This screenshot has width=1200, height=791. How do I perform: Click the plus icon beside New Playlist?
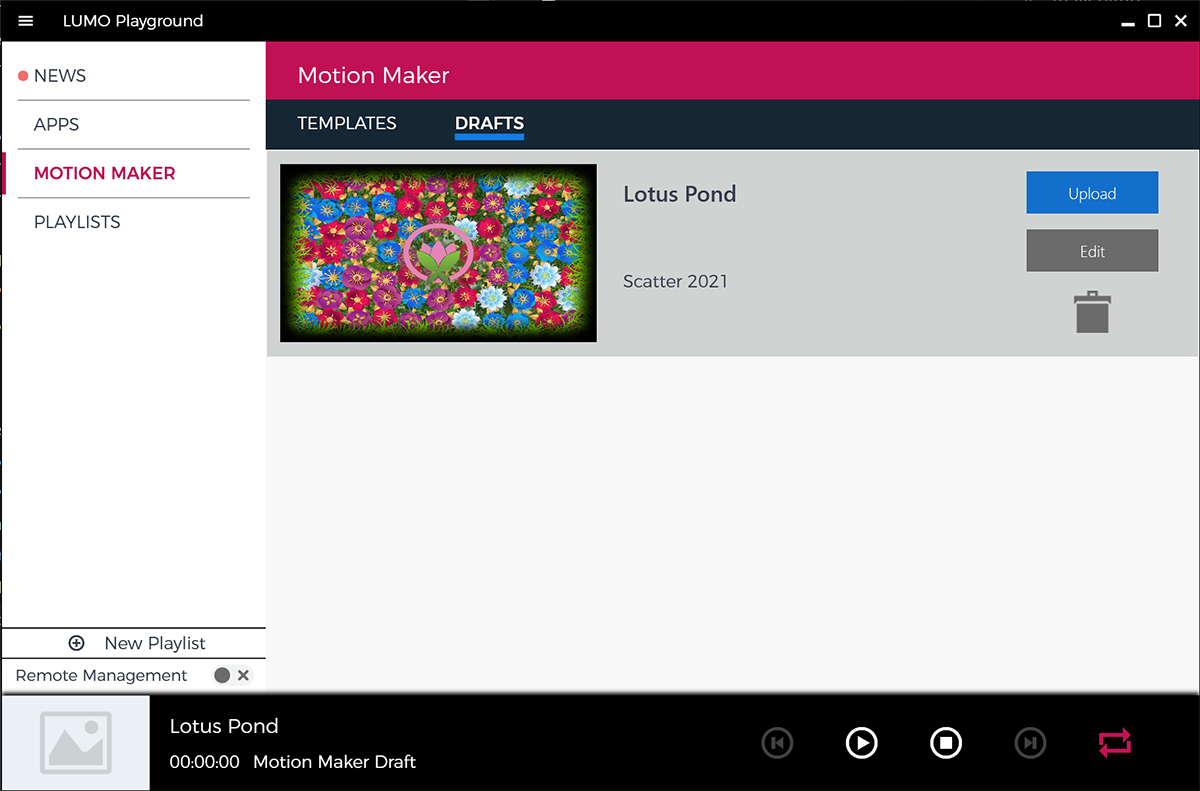tap(77, 643)
